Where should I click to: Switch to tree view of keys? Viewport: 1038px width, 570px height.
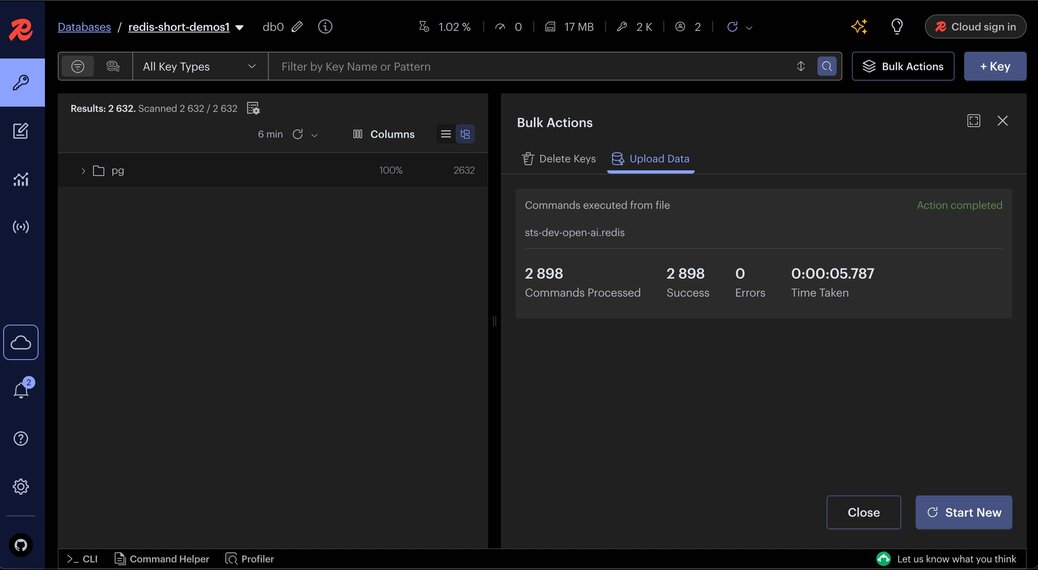tap(465, 134)
